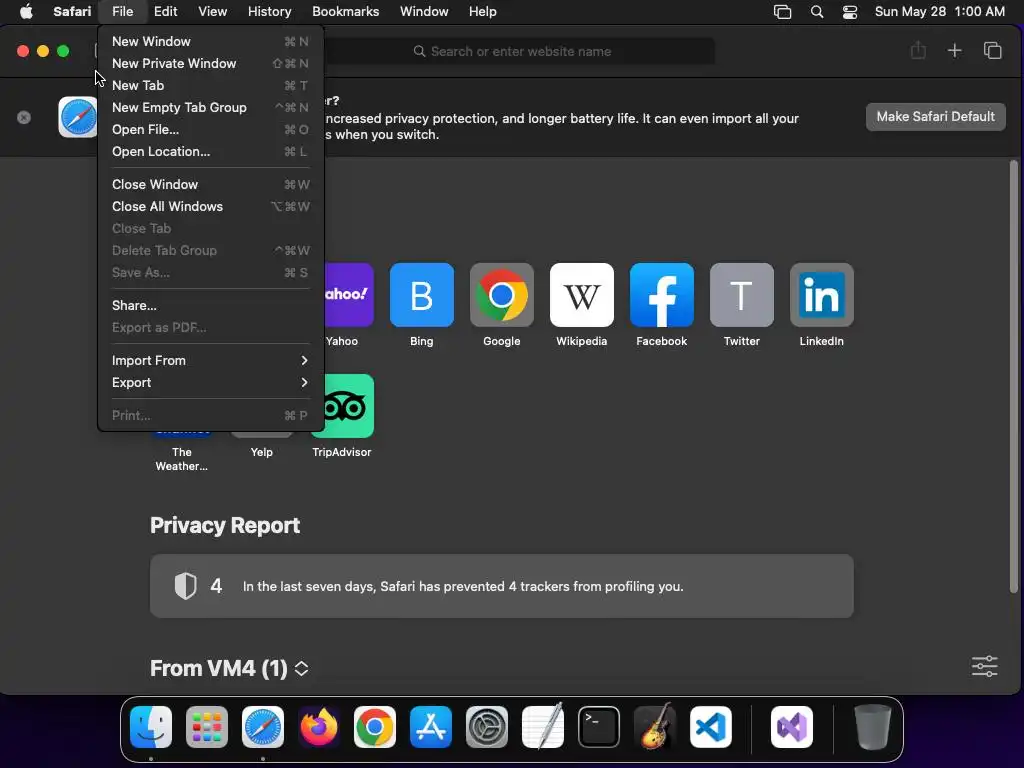1024x768 pixels.
Task: Click Make Safari Default button
Action: click(935, 117)
